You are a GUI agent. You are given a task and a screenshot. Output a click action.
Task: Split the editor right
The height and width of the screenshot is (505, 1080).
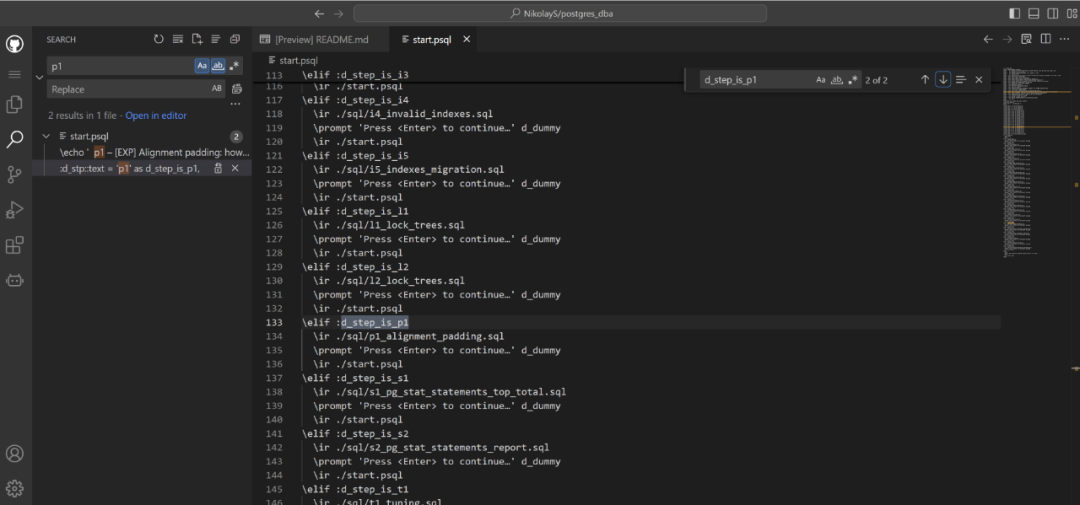coord(1046,39)
